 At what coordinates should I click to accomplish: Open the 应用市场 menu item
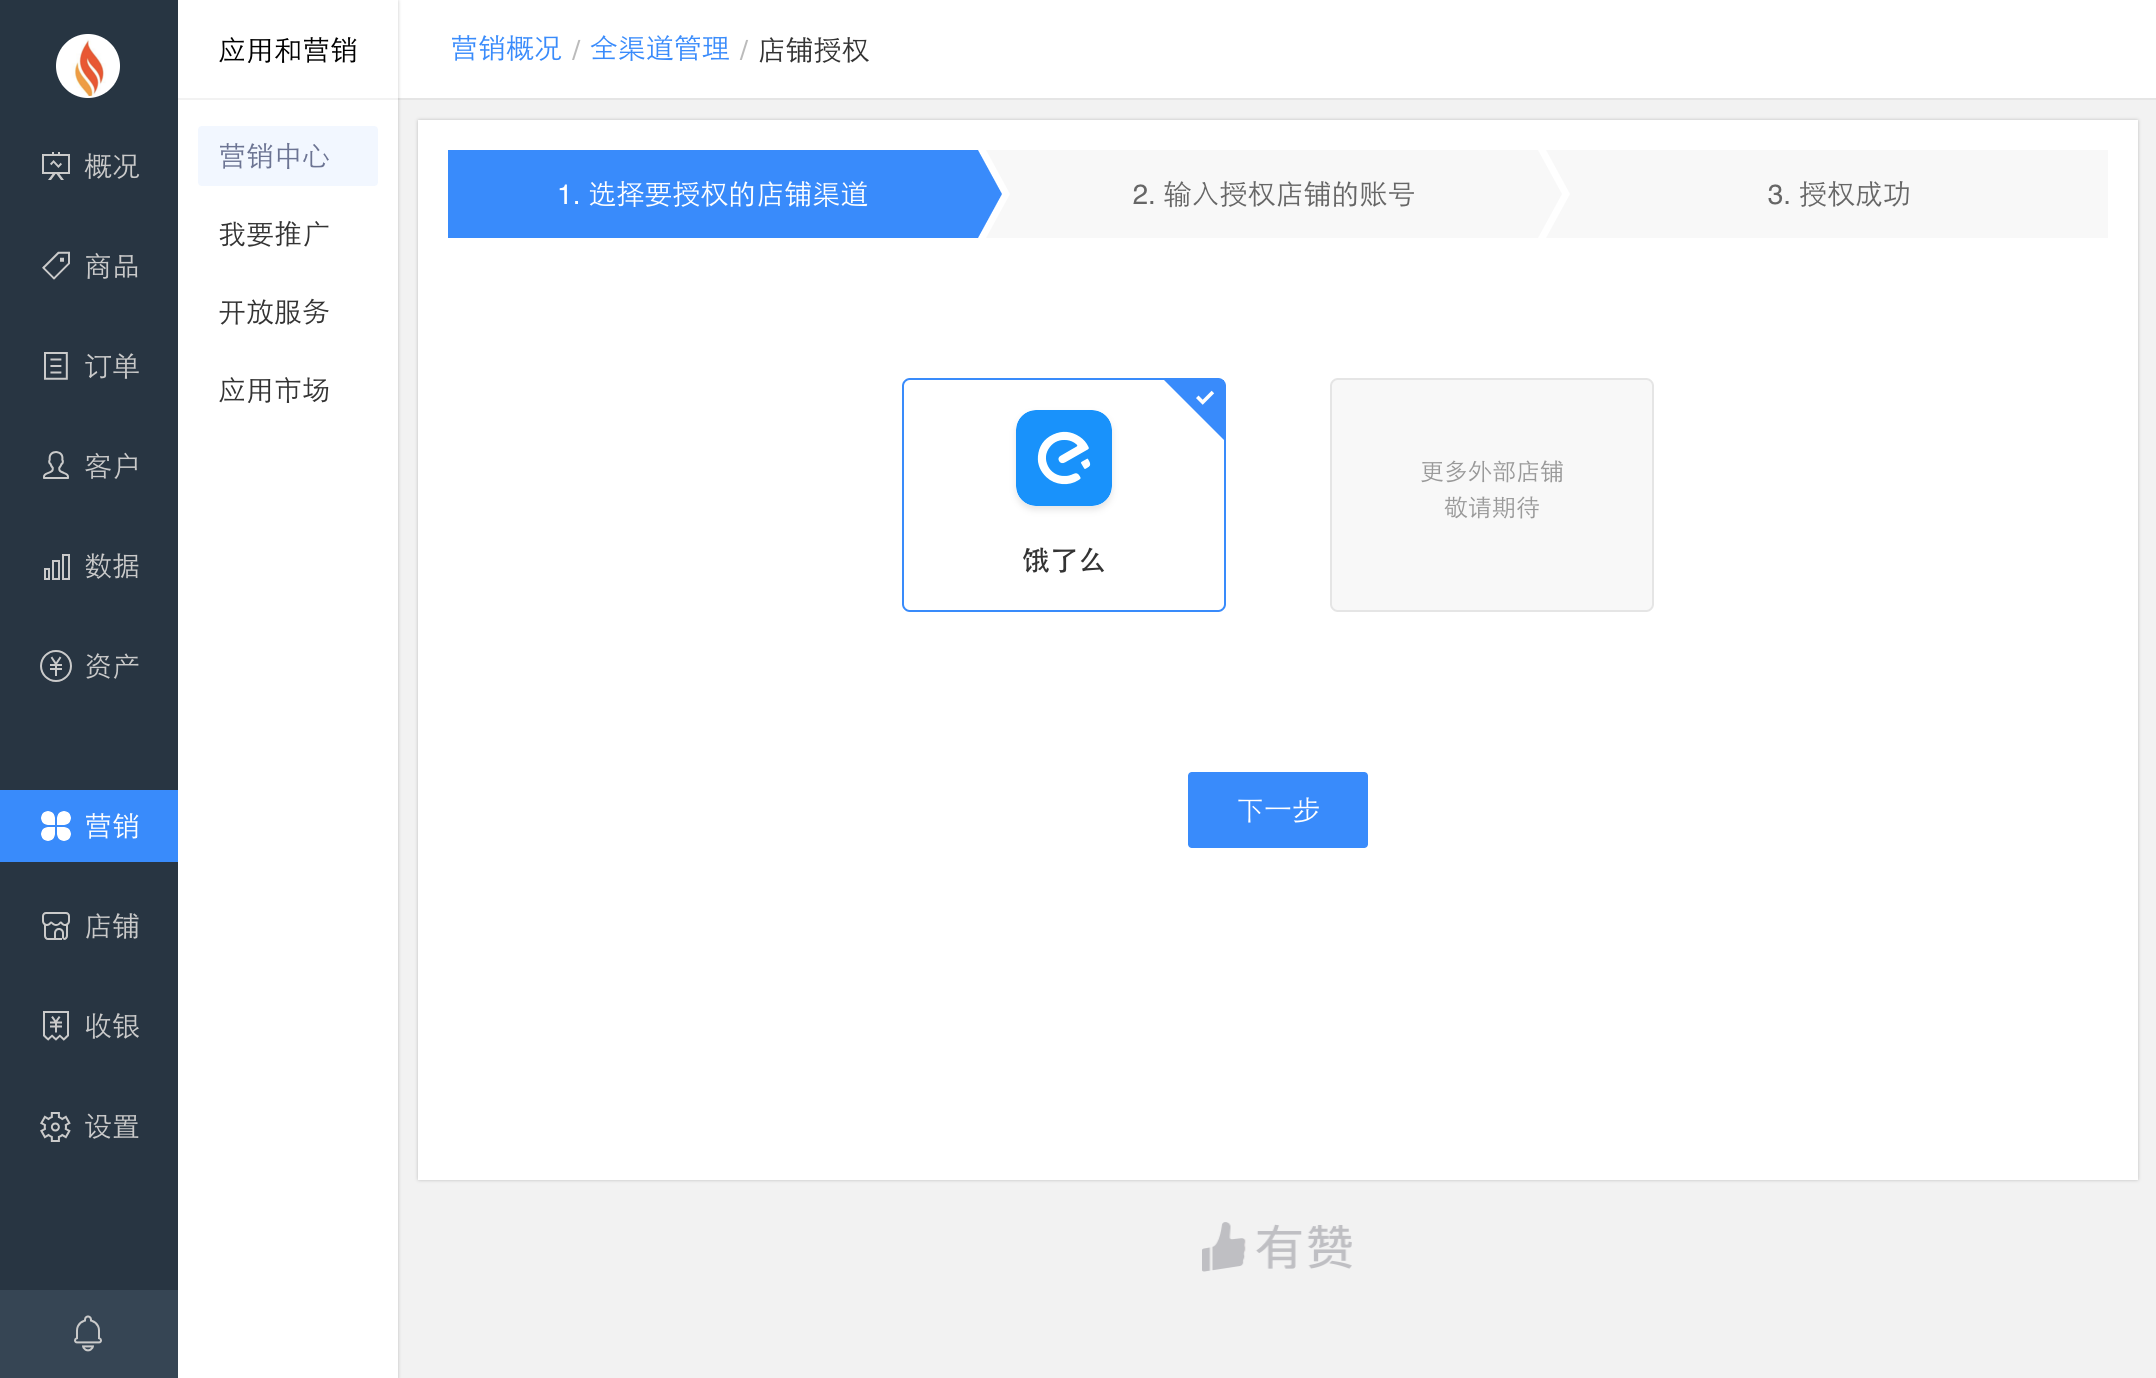[274, 391]
